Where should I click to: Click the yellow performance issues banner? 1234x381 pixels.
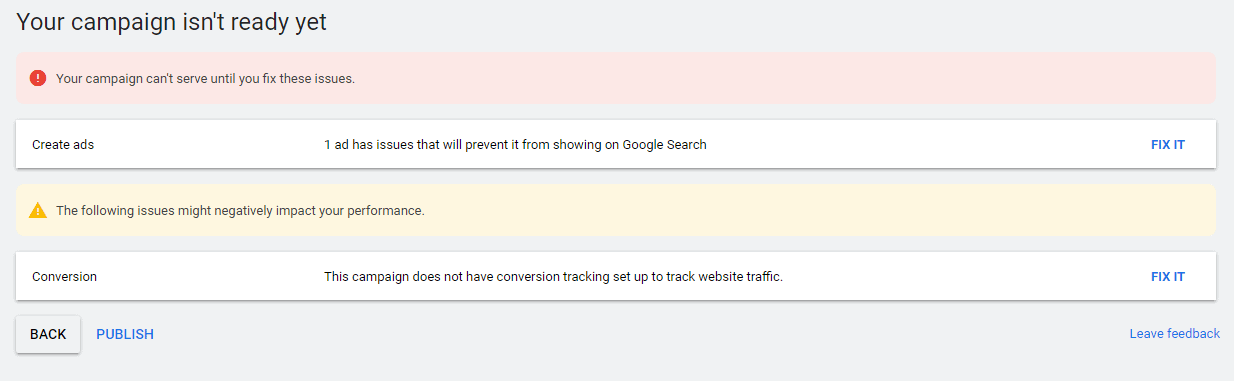click(x=616, y=210)
